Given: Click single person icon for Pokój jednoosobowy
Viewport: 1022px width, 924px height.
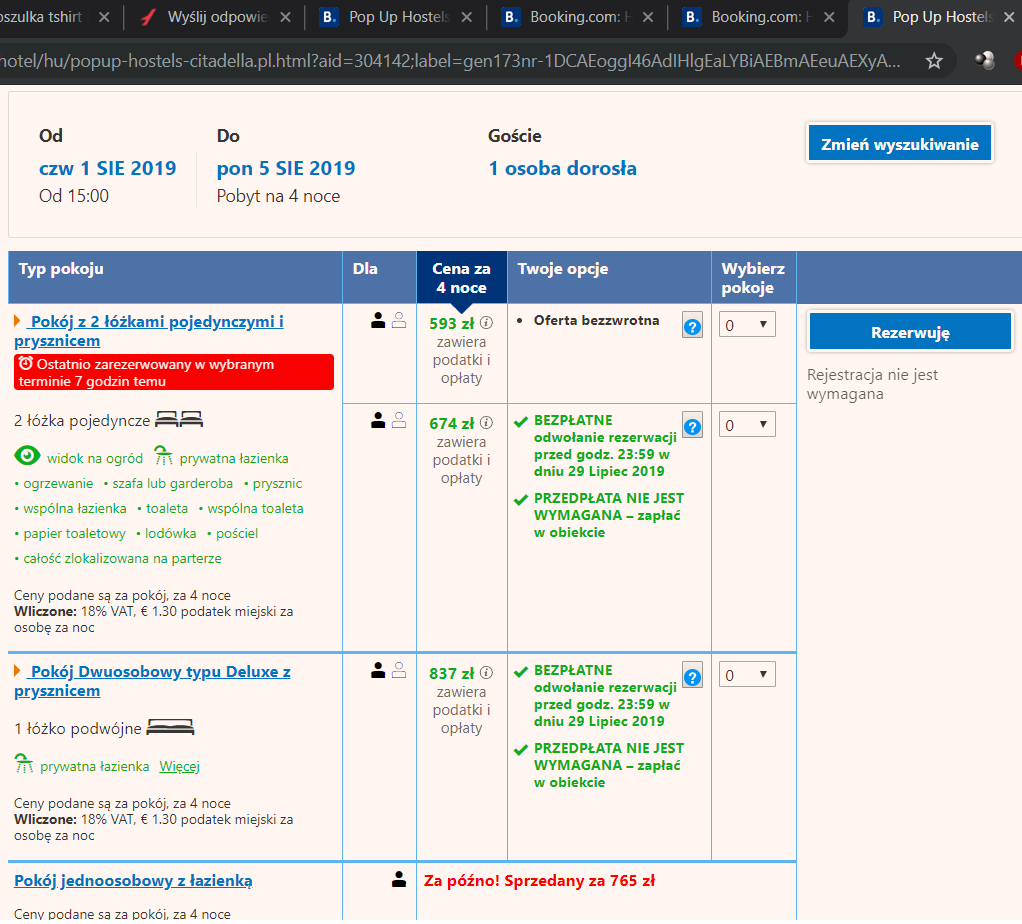Looking at the screenshot, I should coord(399,879).
